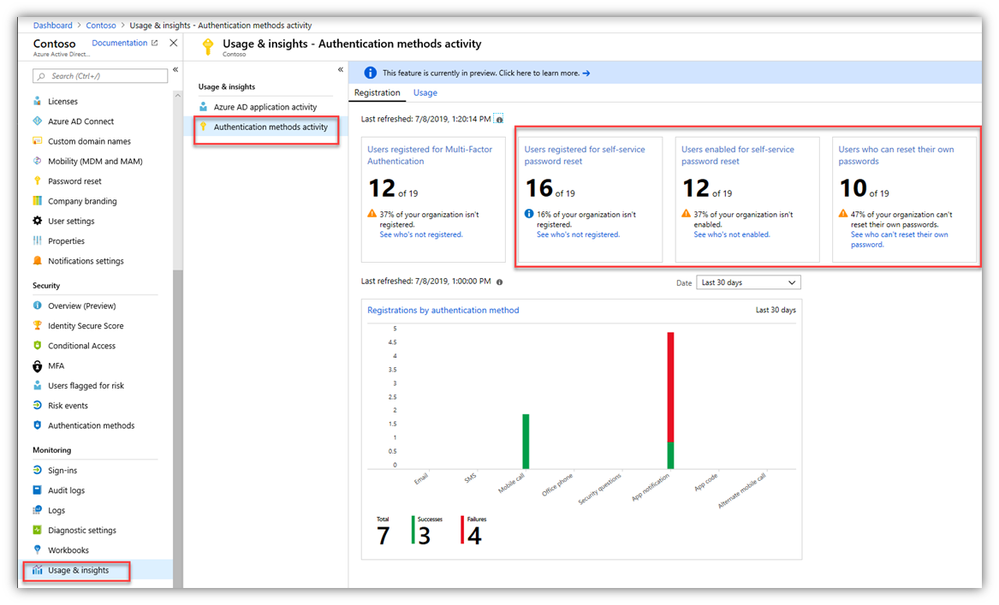Screen dimensions: 999x605
Task: Open Users registered for self-service password reset
Action: click(x=584, y=155)
